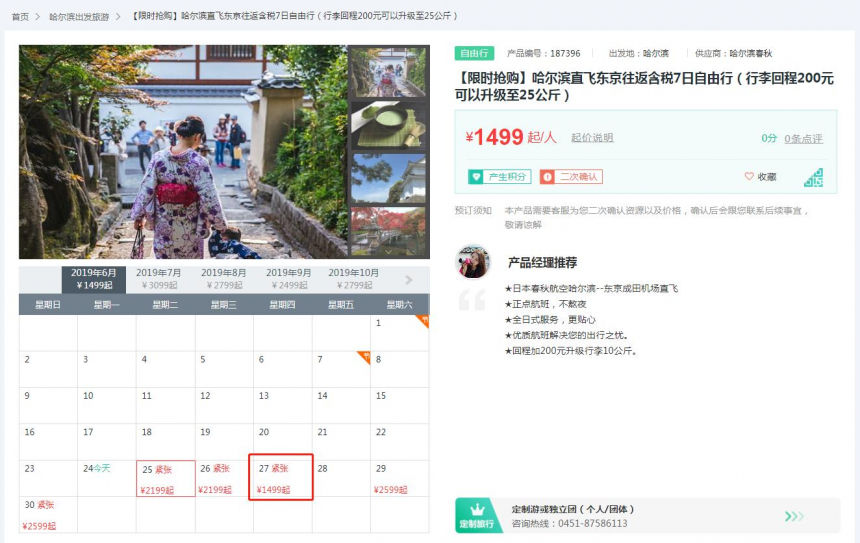Screen dimensions: 860x543
Task: Select June 27 date priced ¥1499
Action: tap(281, 477)
